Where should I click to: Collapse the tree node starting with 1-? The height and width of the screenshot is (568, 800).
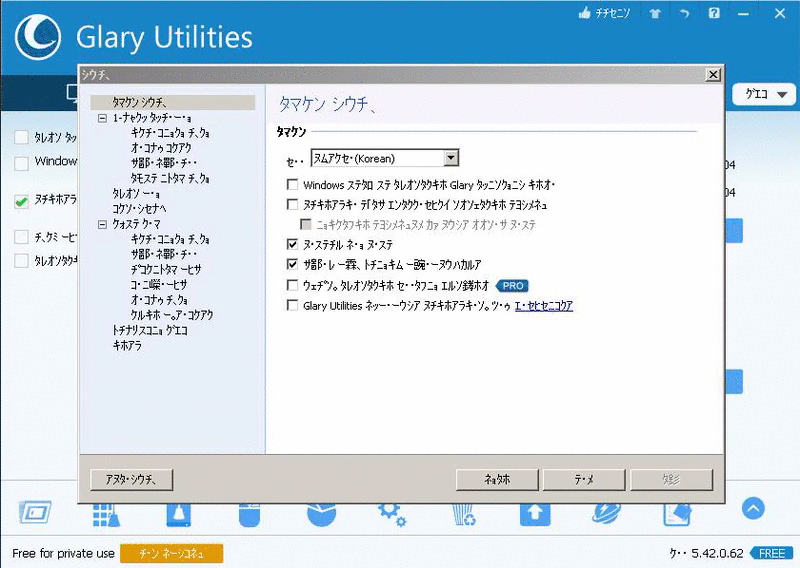coord(102,118)
